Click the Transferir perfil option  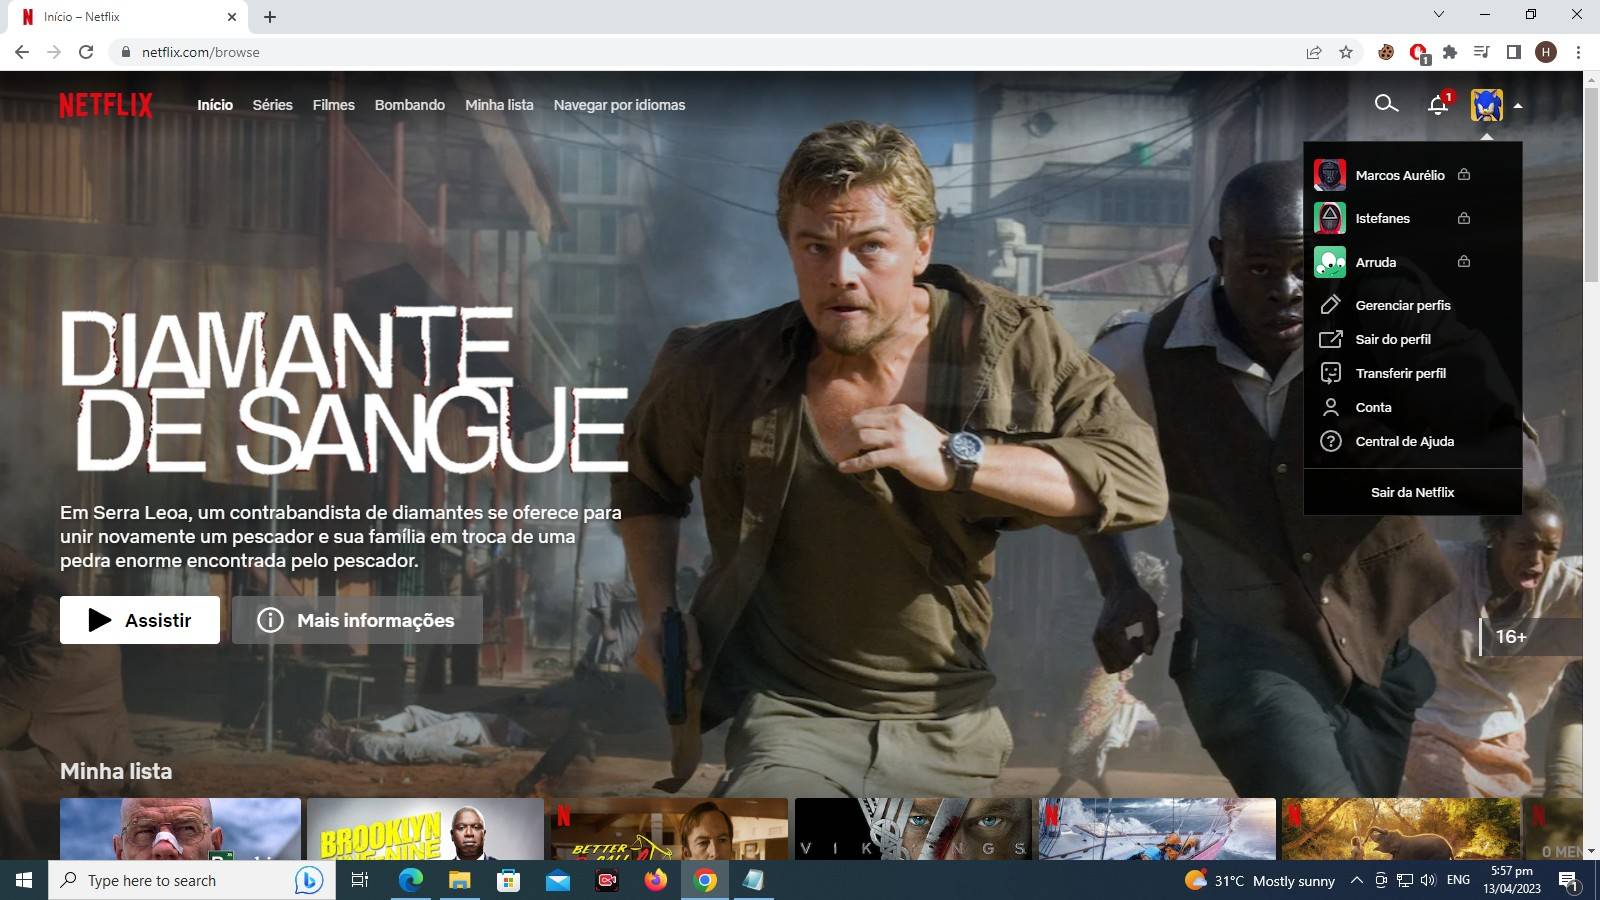[1400, 373]
